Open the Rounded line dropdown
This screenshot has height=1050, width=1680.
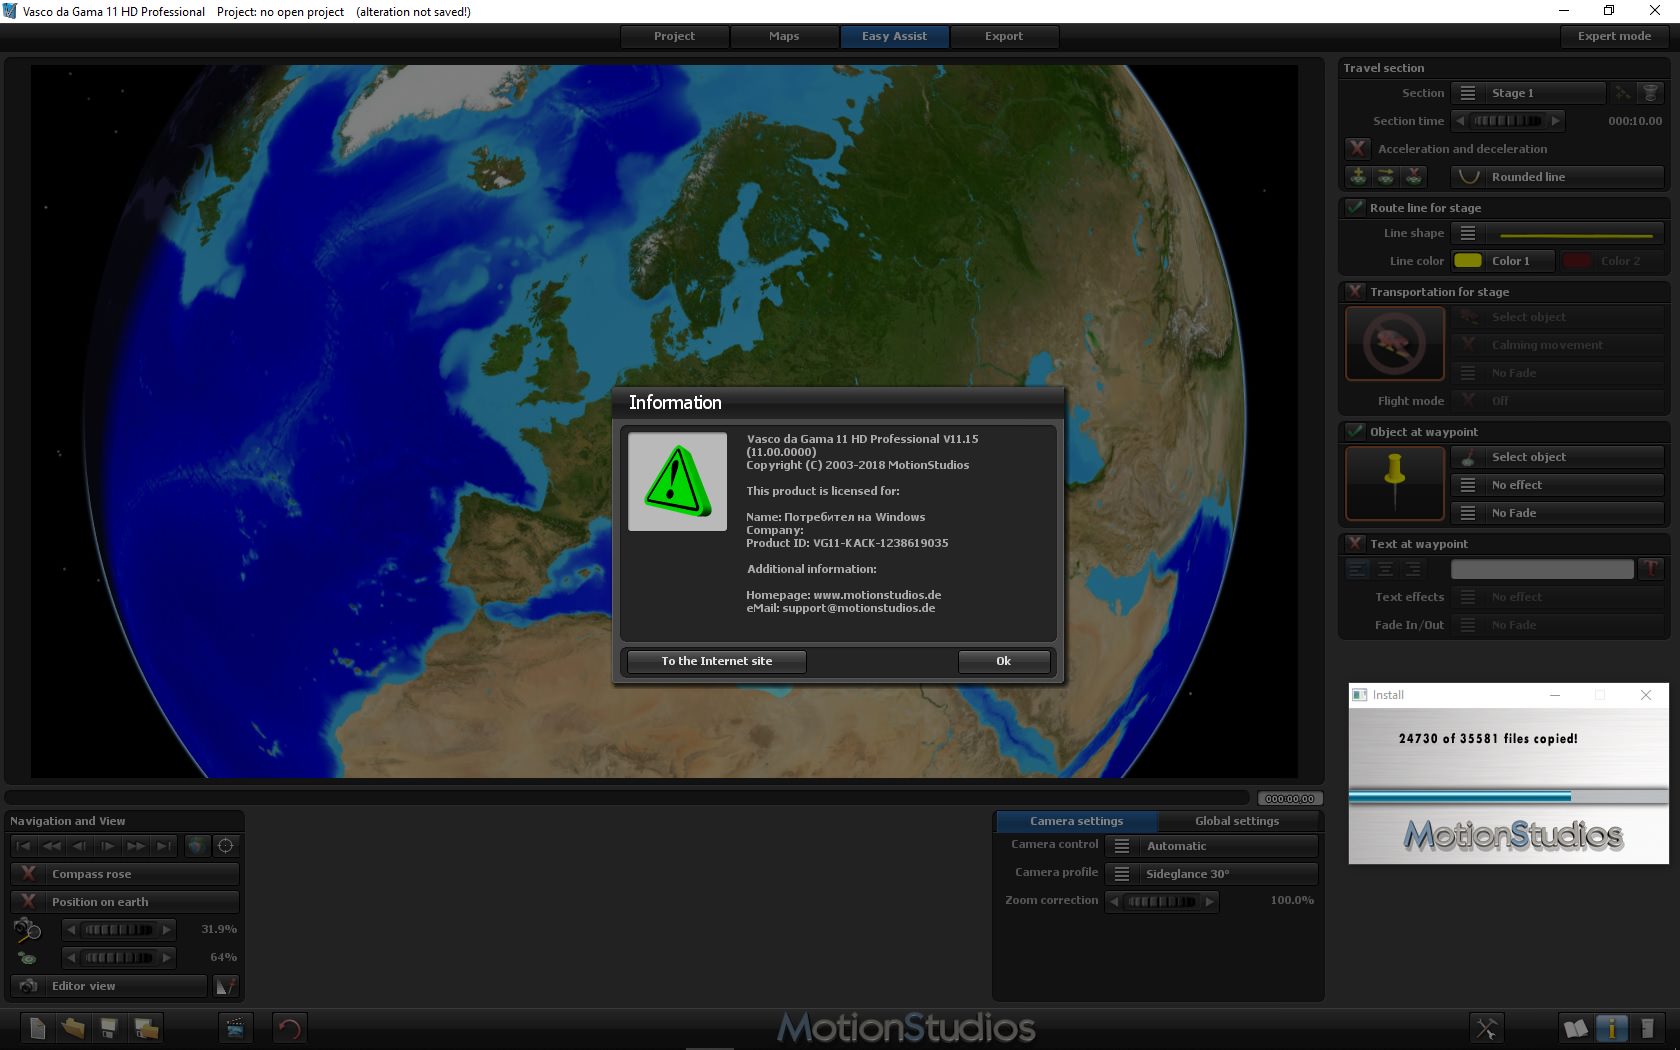1558,177
